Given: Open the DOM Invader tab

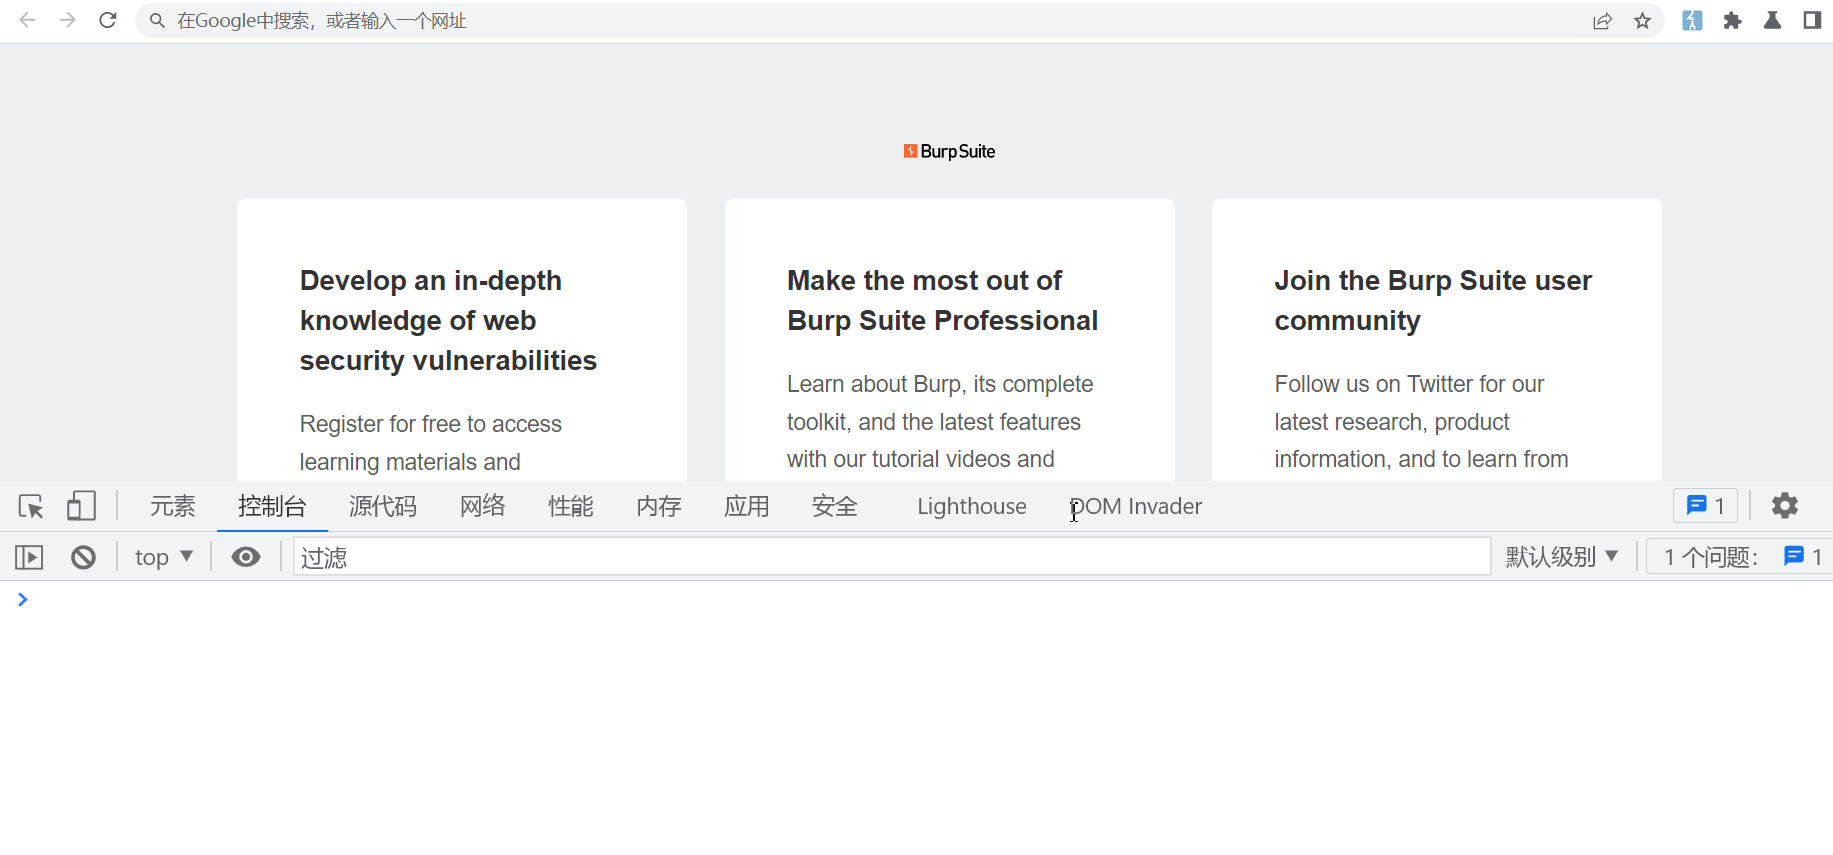Looking at the screenshot, I should pyautogui.click(x=1136, y=506).
